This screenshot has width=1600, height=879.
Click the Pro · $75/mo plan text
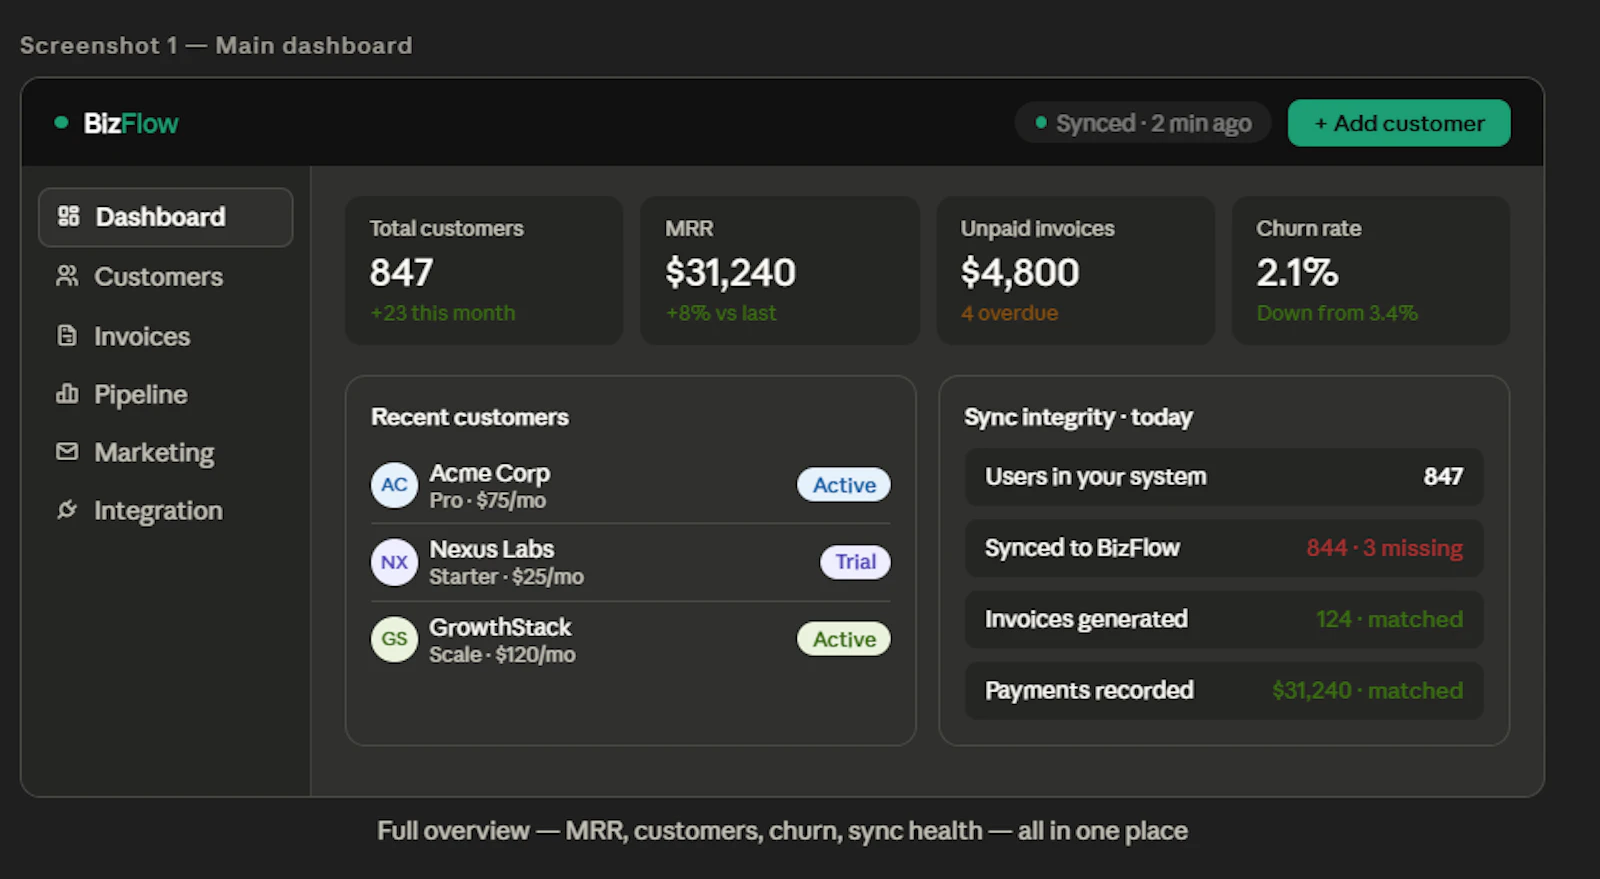pyautogui.click(x=488, y=500)
